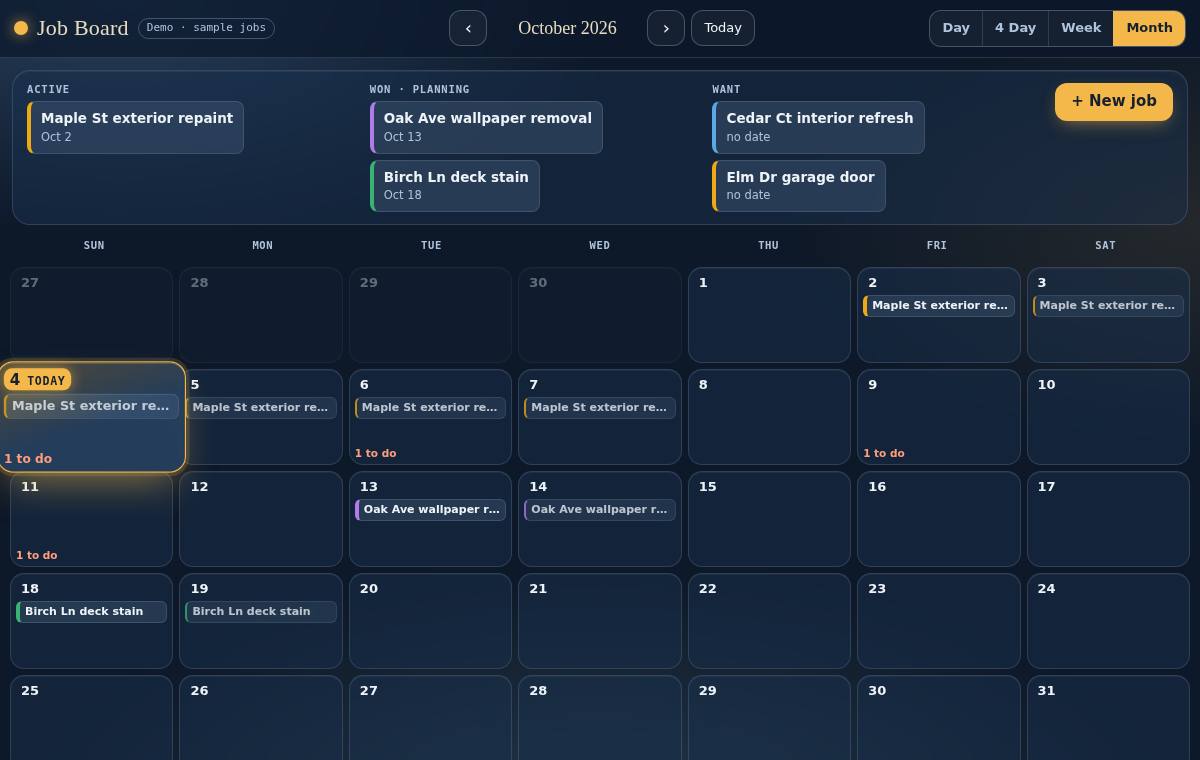Select the October 17 day cell

tap(1108, 519)
